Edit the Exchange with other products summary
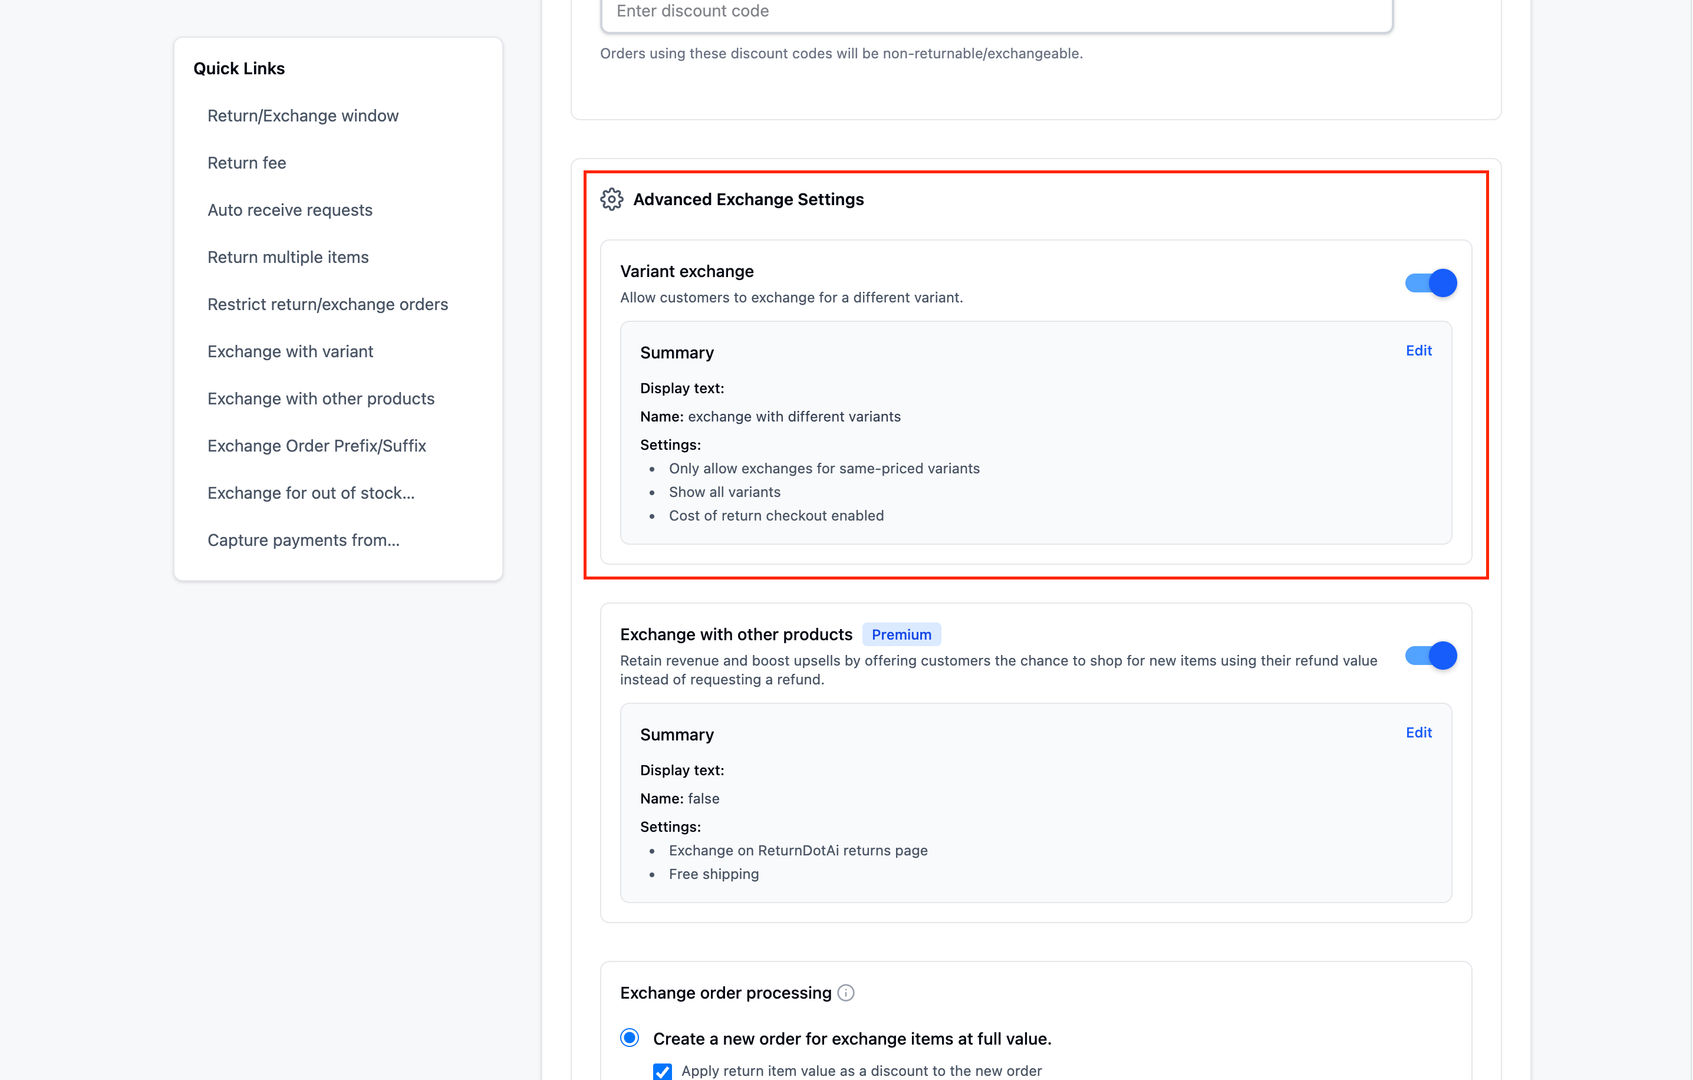Screen dimensions: 1693x1080 pyautogui.click(x=1418, y=732)
